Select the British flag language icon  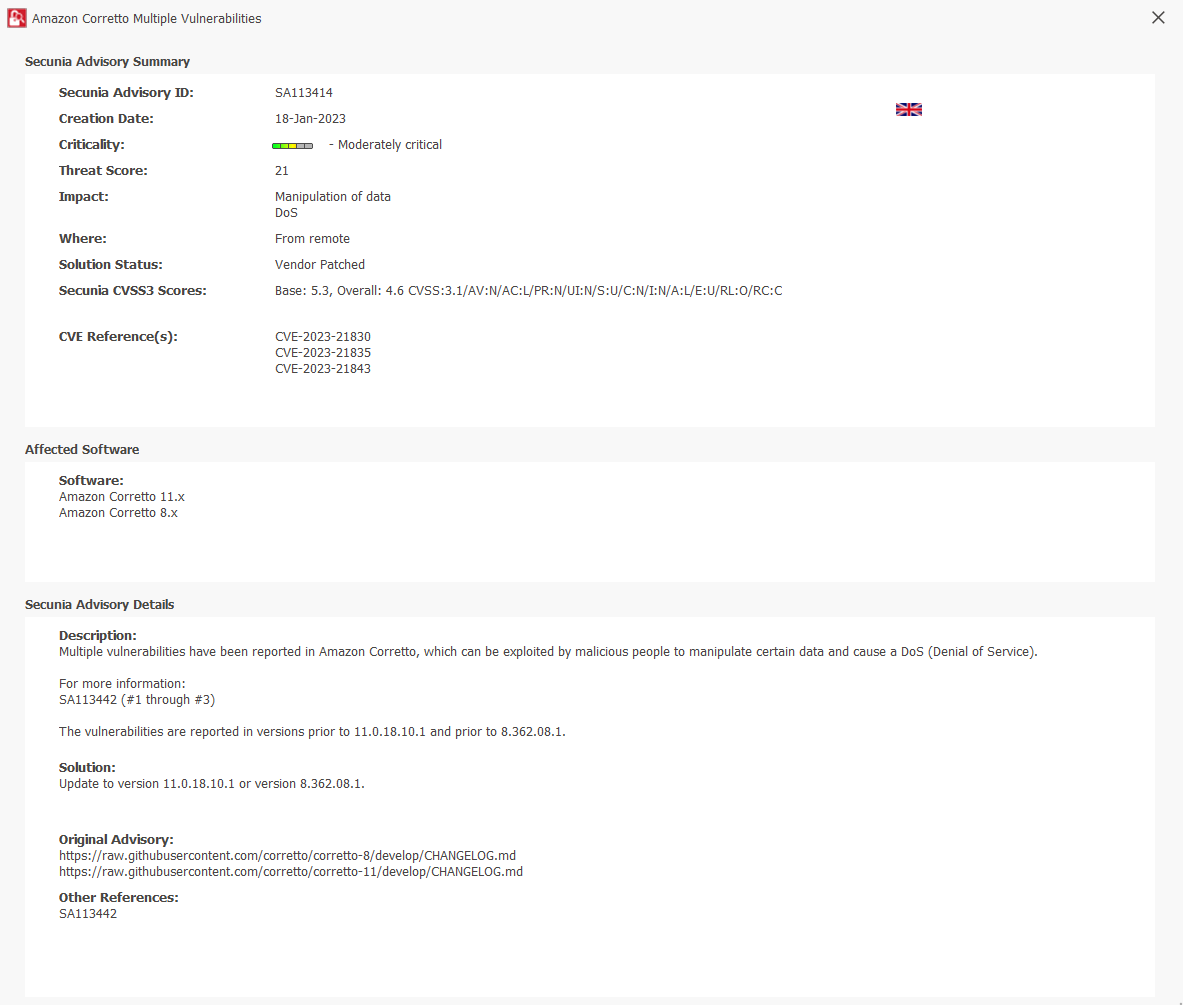(908, 109)
